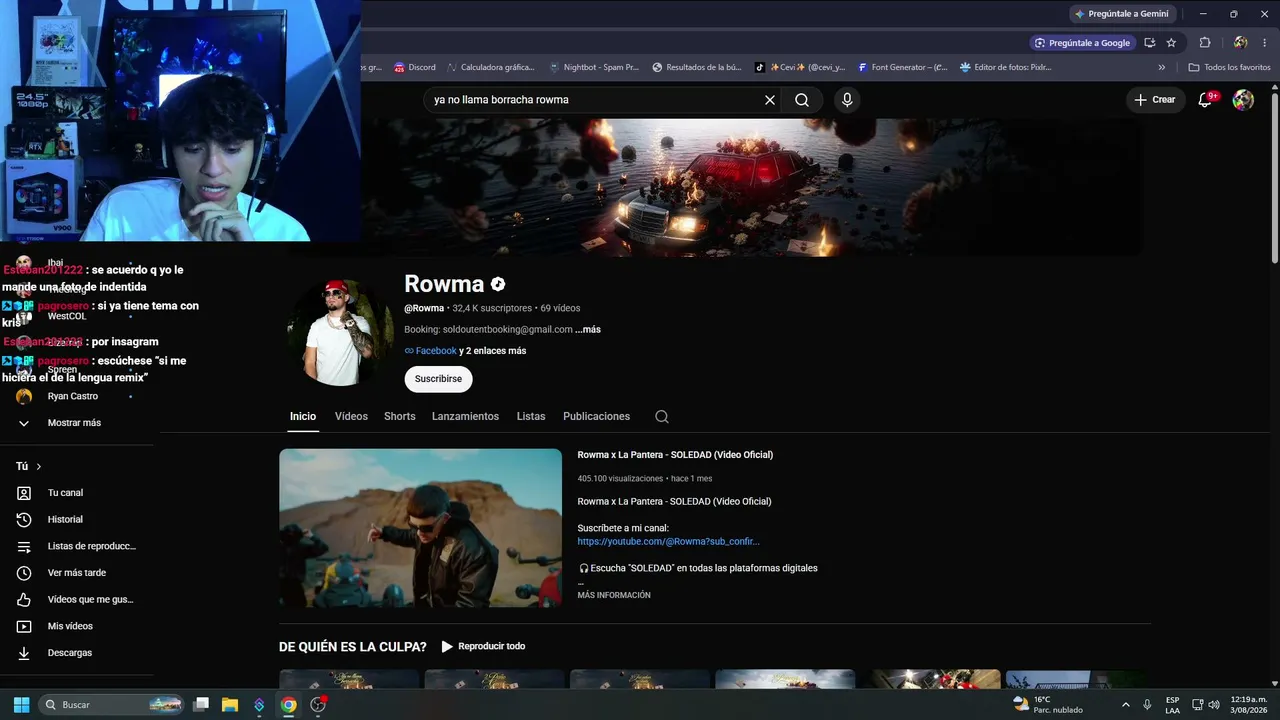Show the 2 enlaces más links
1280x720 pixels.
(493, 351)
